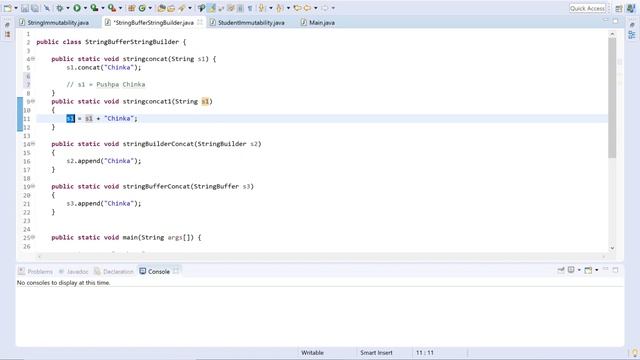Screen dimensions: 640x360
Task: Click the Open Perspective icon
Action: pos(619,9)
